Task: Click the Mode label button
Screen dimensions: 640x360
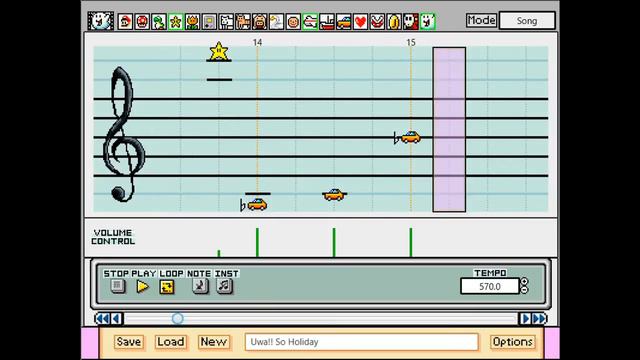Action: tap(482, 20)
